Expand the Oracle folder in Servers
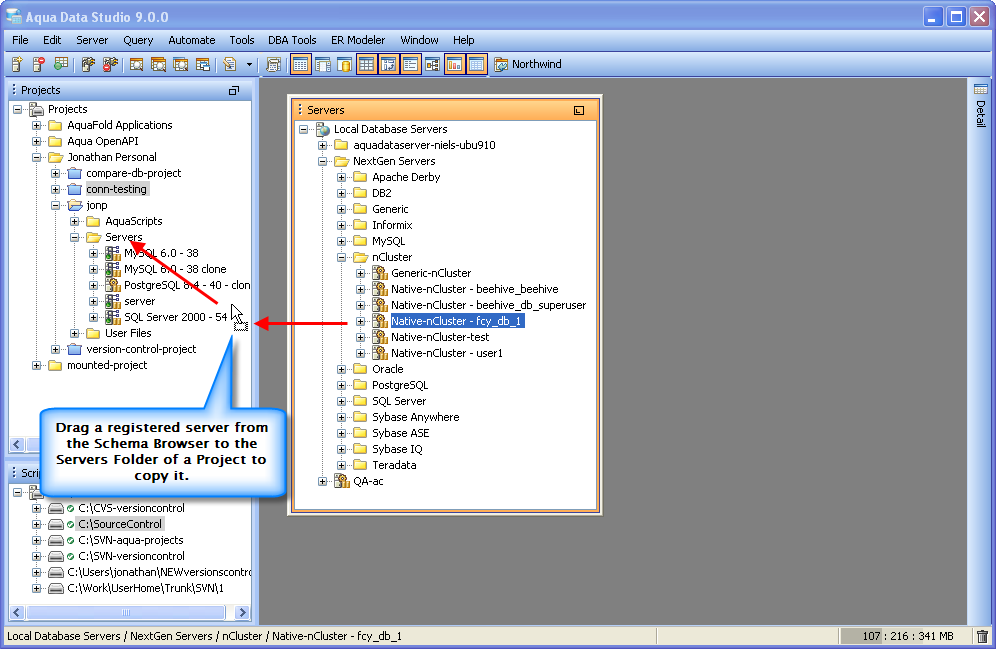Image resolution: width=996 pixels, height=649 pixels. click(x=342, y=369)
